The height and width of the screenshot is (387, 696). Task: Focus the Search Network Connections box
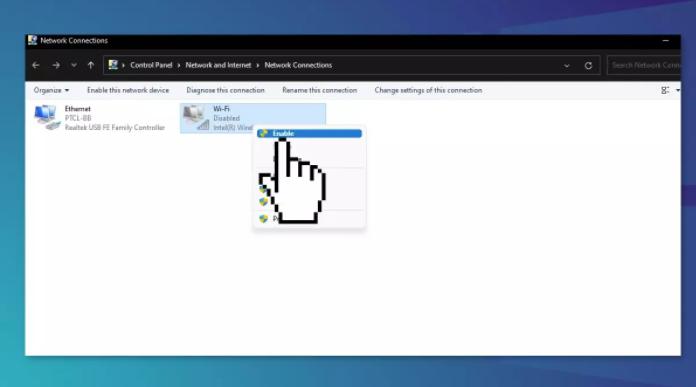point(644,65)
